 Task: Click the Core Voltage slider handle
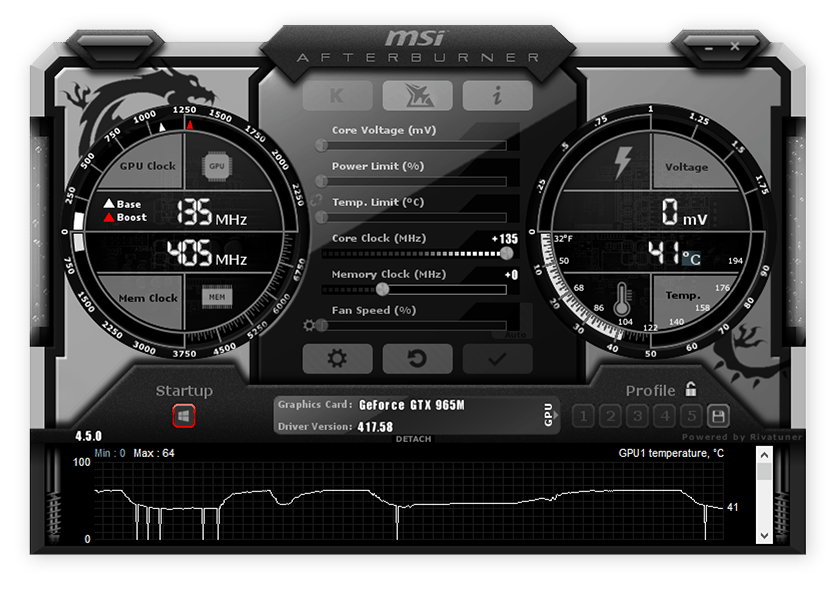tap(321, 145)
